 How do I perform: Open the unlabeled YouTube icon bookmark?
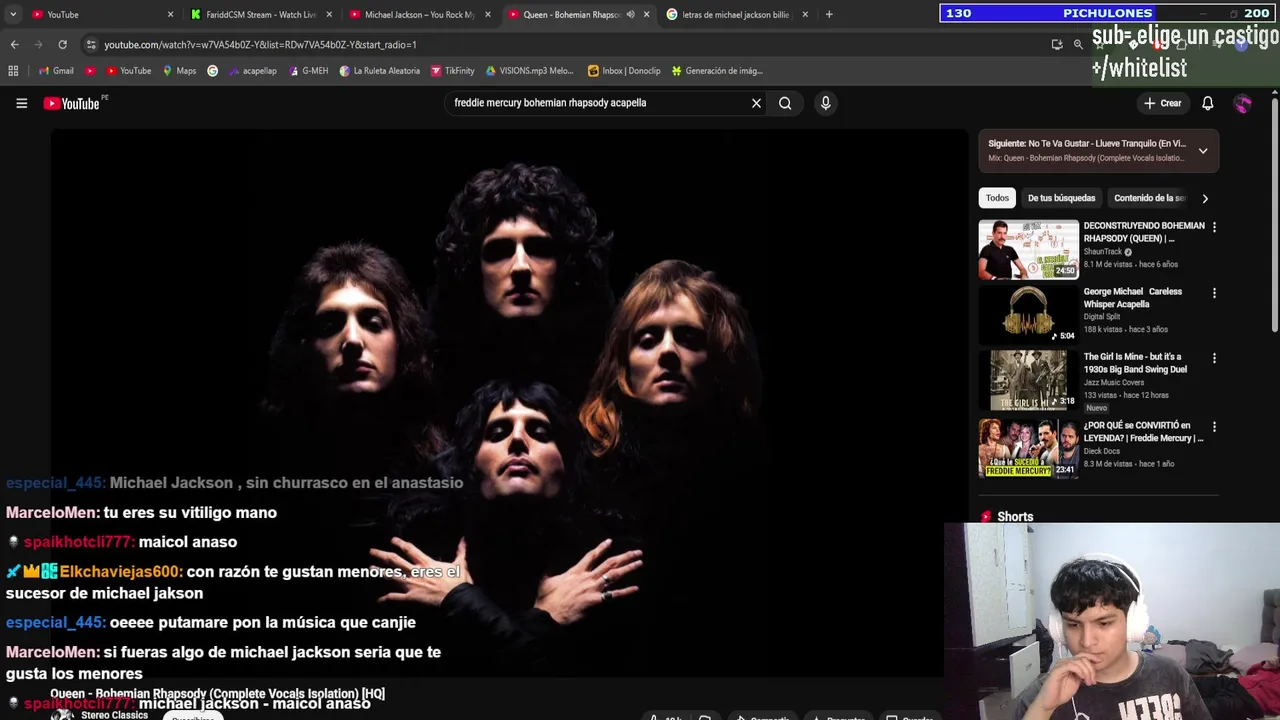tap(90, 71)
